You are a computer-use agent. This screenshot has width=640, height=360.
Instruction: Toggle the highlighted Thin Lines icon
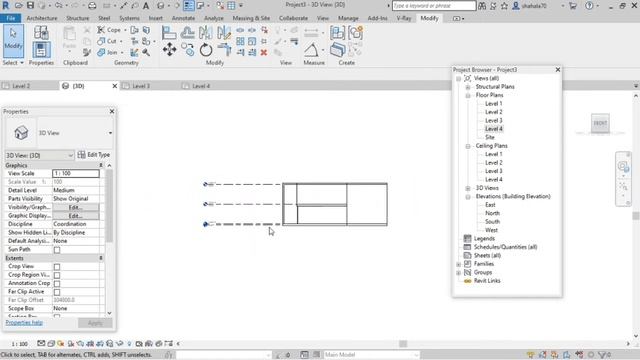point(188,6)
